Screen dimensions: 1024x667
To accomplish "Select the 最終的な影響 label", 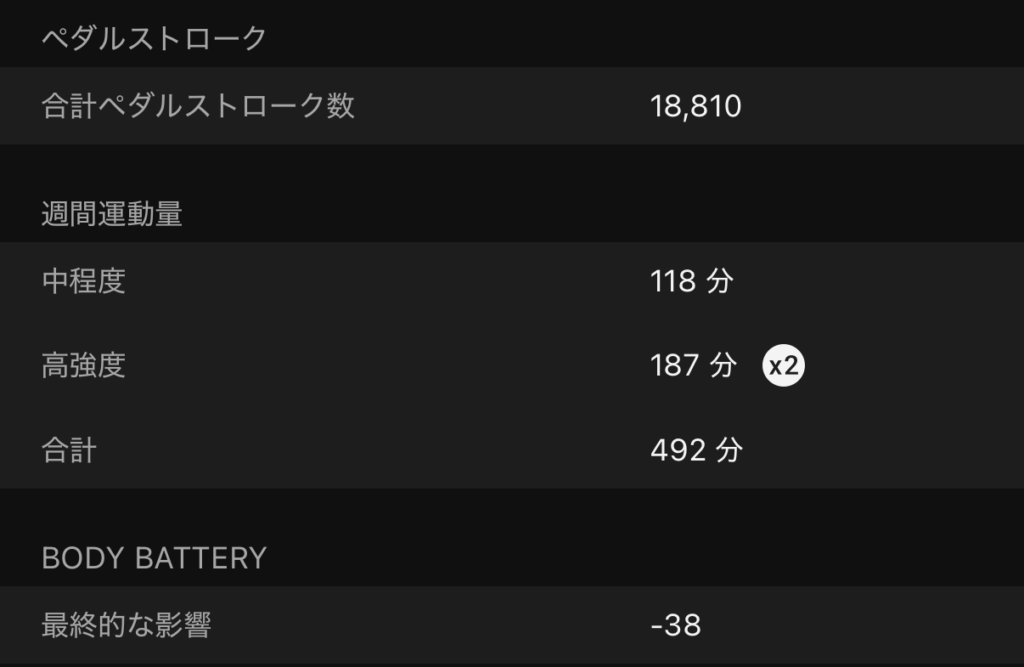I will click(x=126, y=626).
